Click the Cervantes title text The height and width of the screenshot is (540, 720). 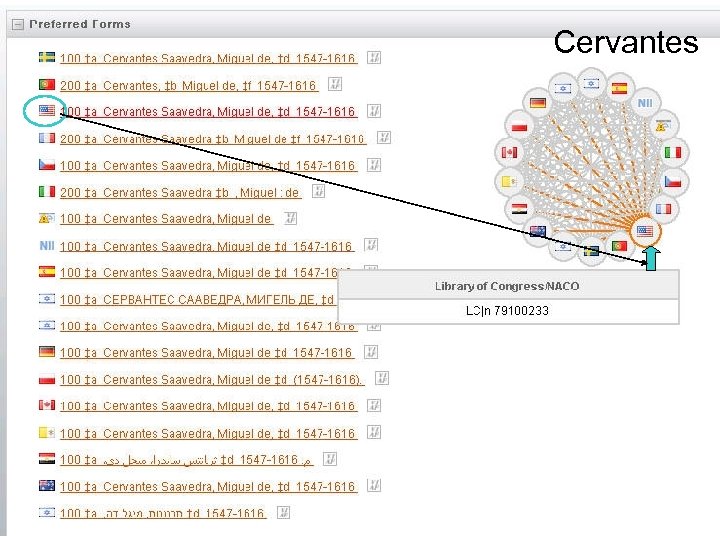[626, 42]
